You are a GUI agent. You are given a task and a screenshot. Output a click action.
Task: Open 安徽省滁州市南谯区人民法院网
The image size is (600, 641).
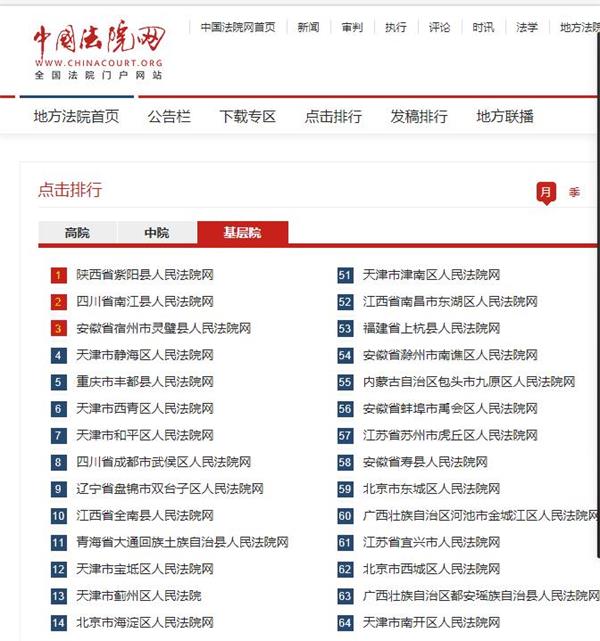pyautogui.click(x=450, y=355)
